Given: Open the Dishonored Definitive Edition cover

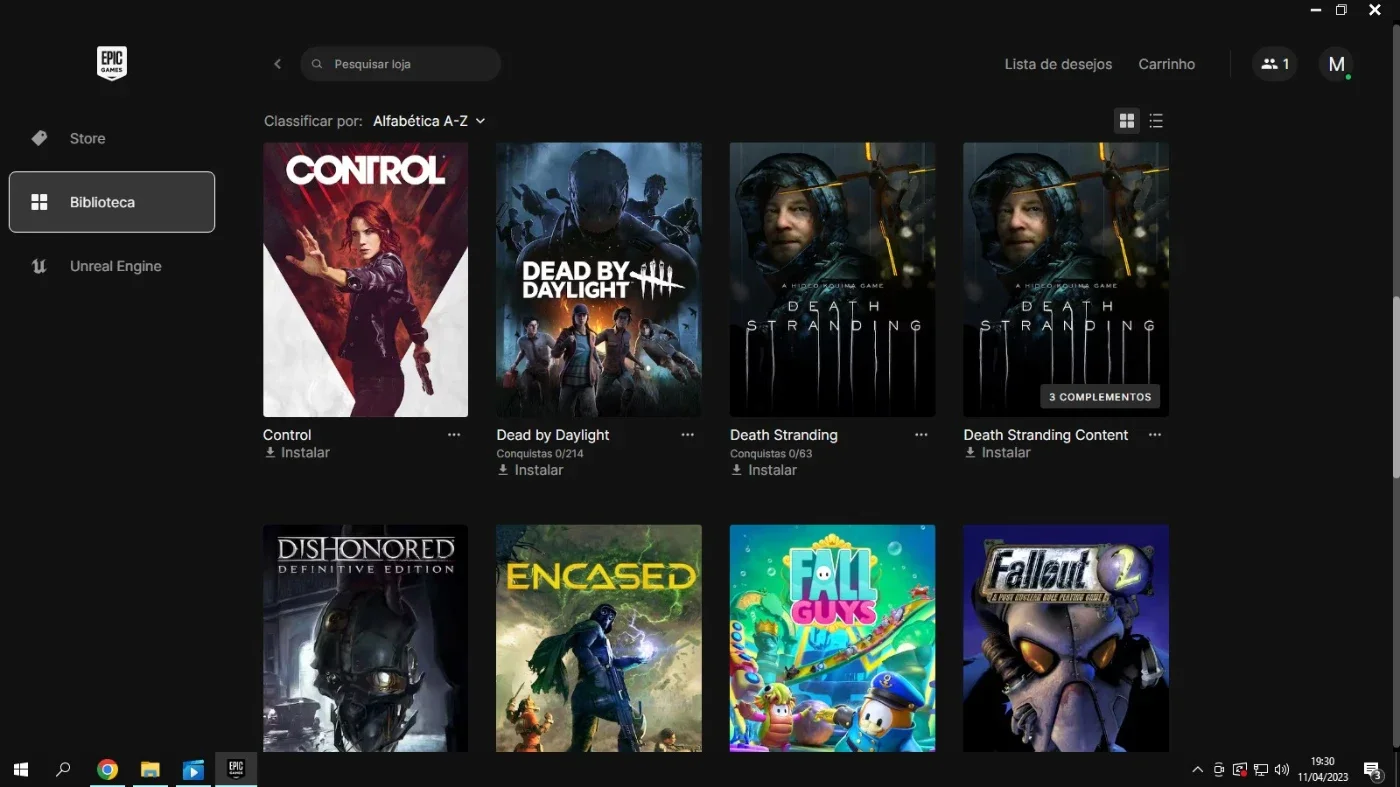Looking at the screenshot, I should click(x=365, y=638).
